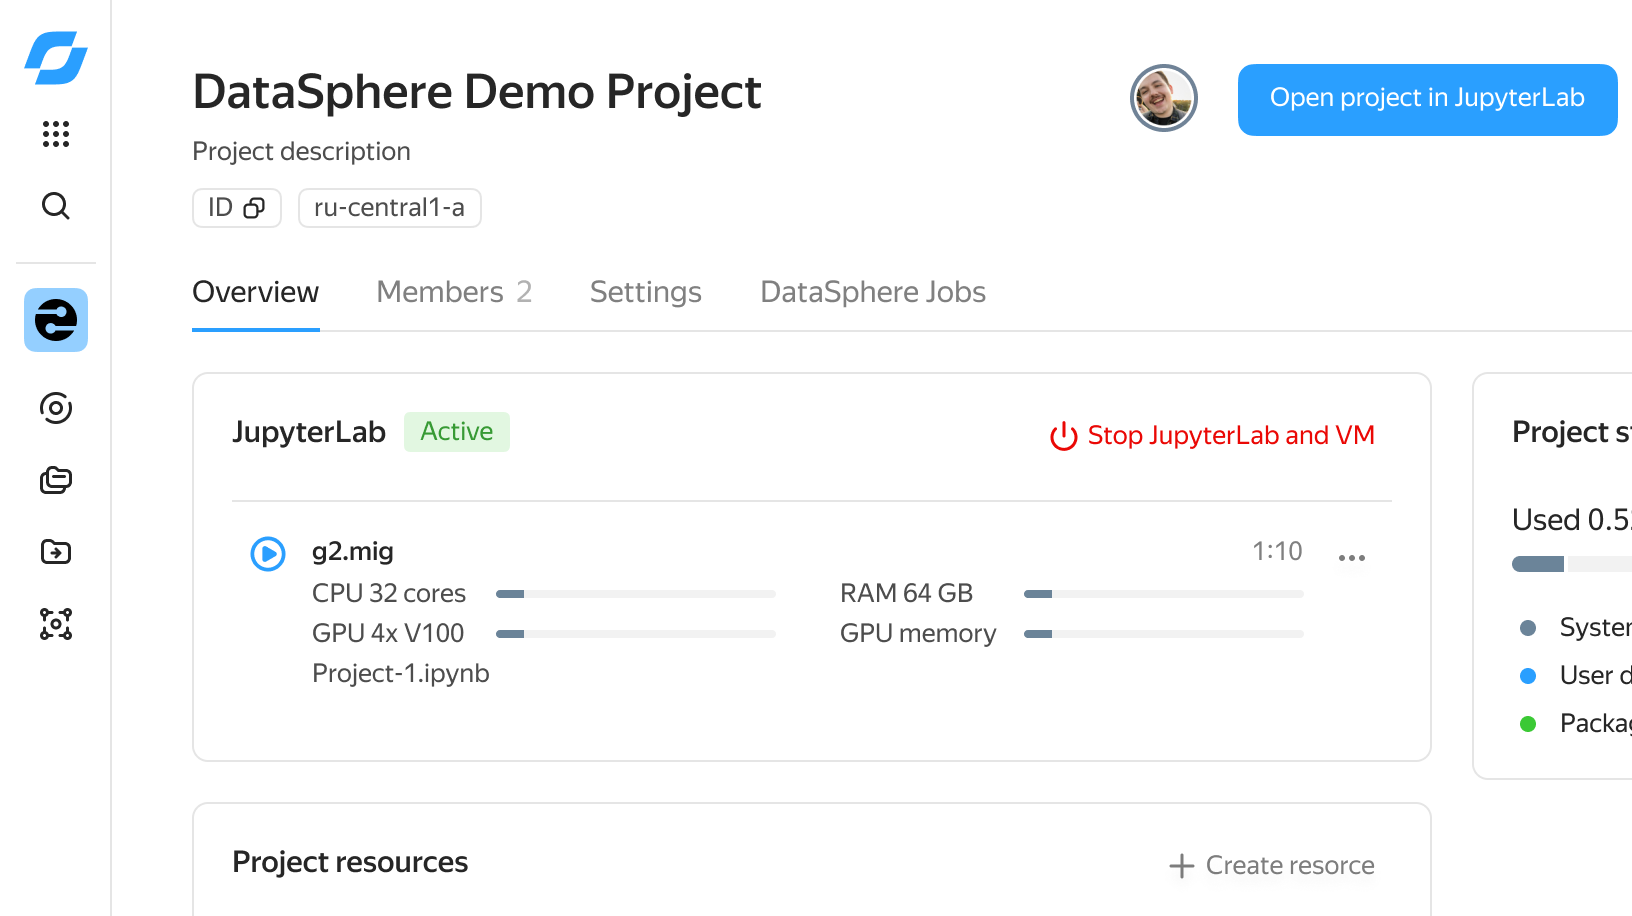Open the circular target icon in sidebar
Image resolution: width=1632 pixels, height=916 pixels.
pyautogui.click(x=56, y=408)
